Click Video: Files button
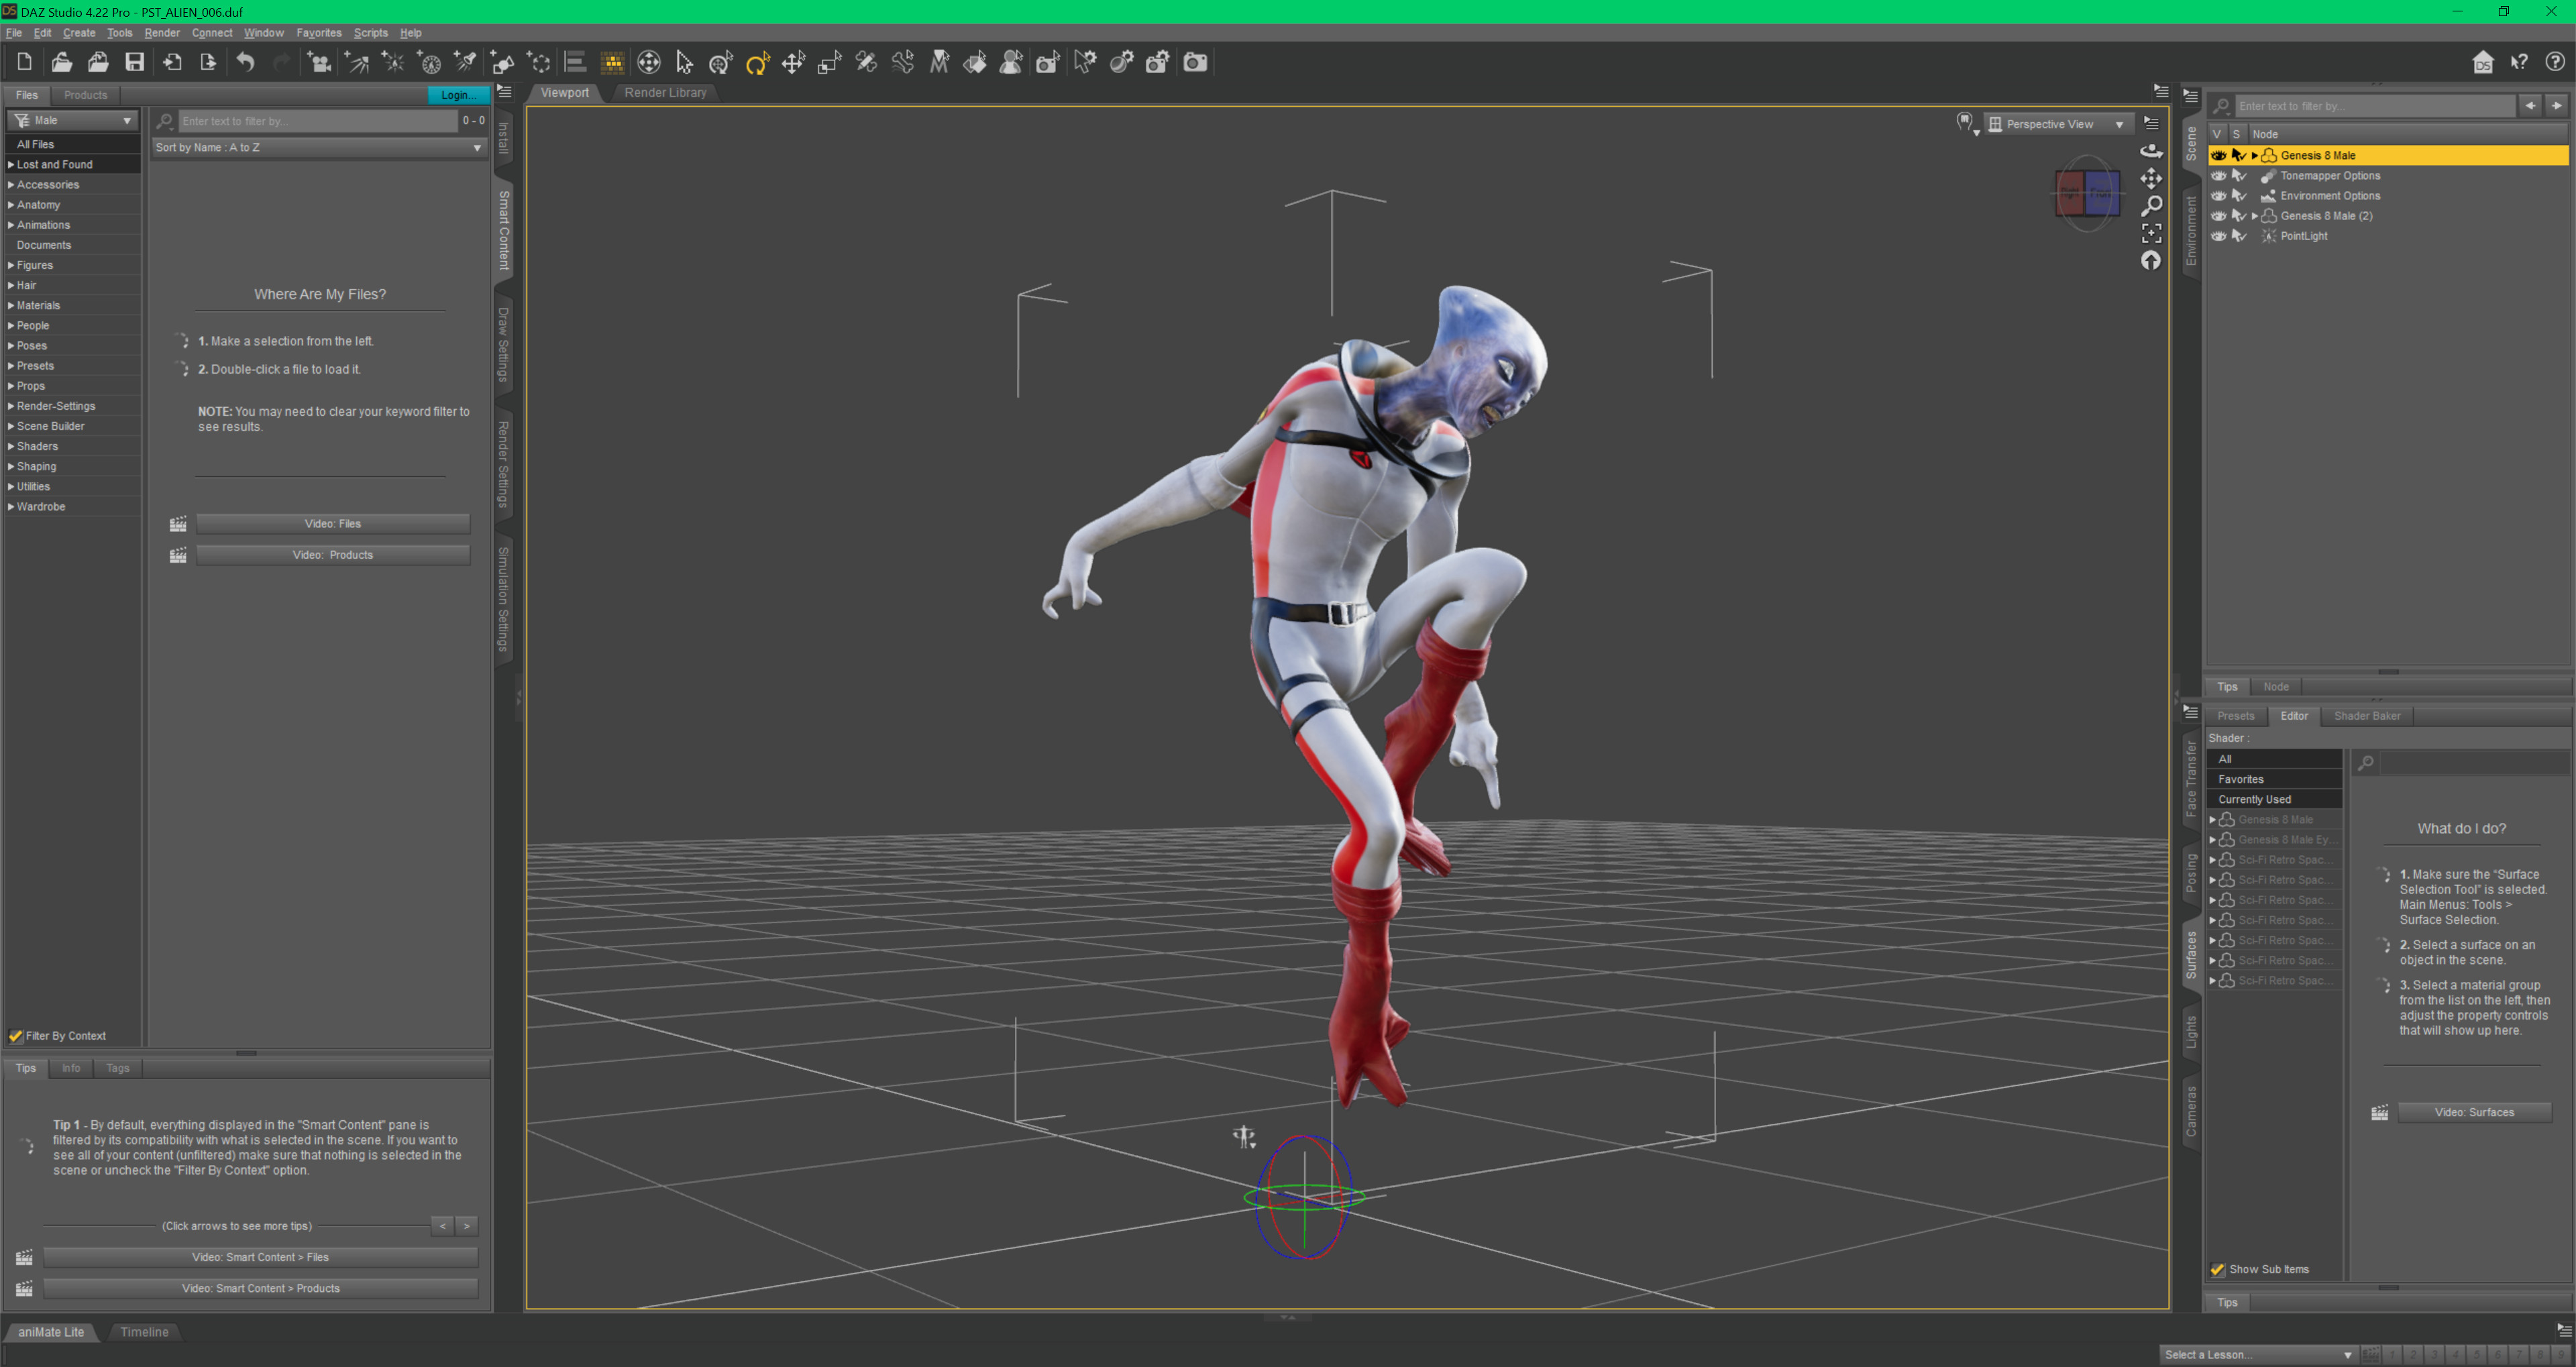The image size is (2576, 1367). (x=333, y=523)
